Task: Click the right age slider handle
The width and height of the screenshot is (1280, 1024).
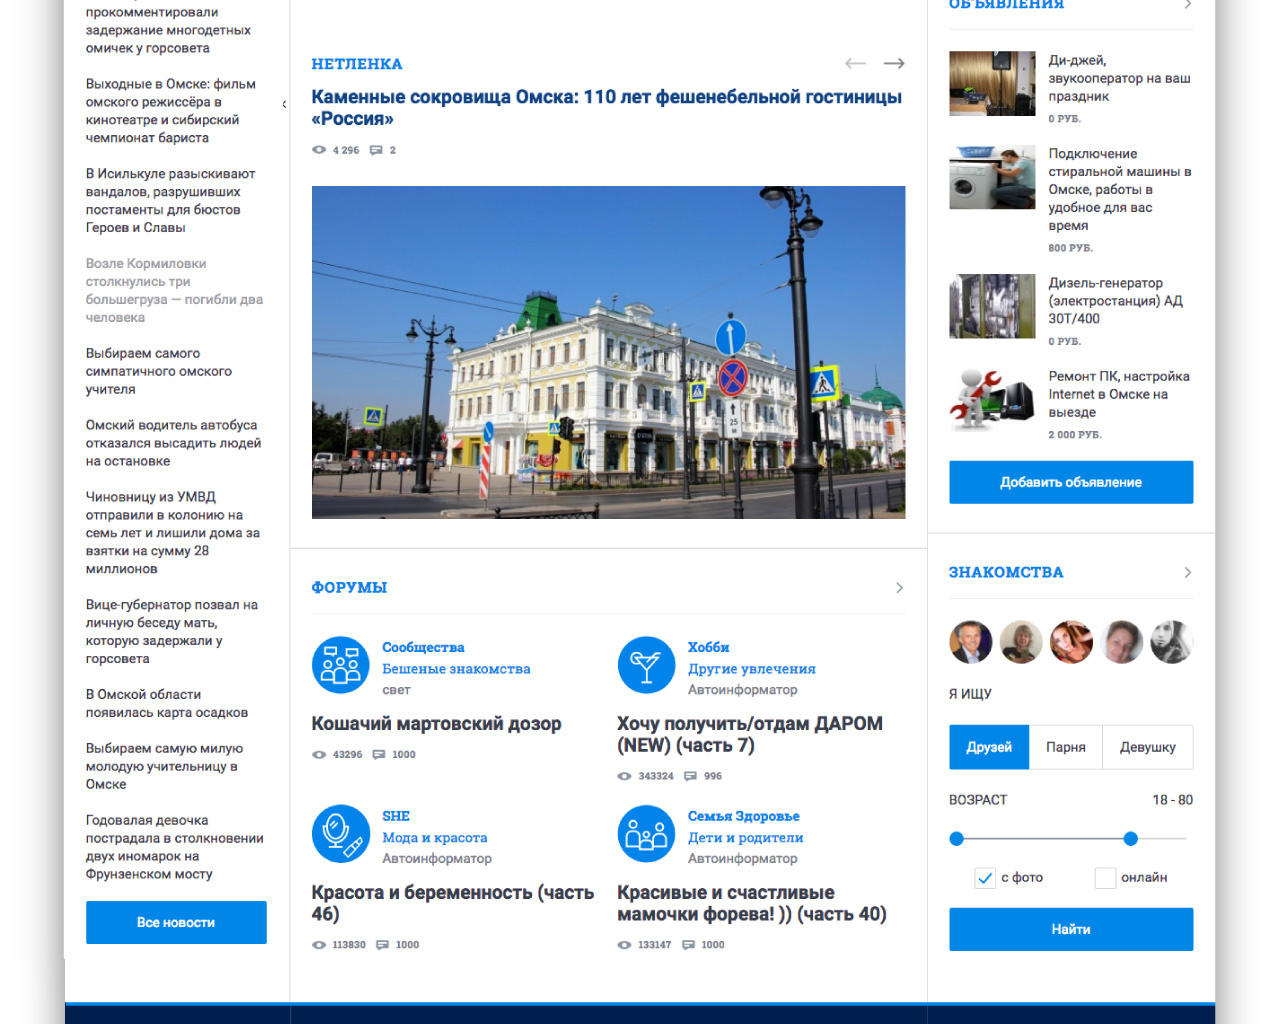Action: [x=1131, y=839]
